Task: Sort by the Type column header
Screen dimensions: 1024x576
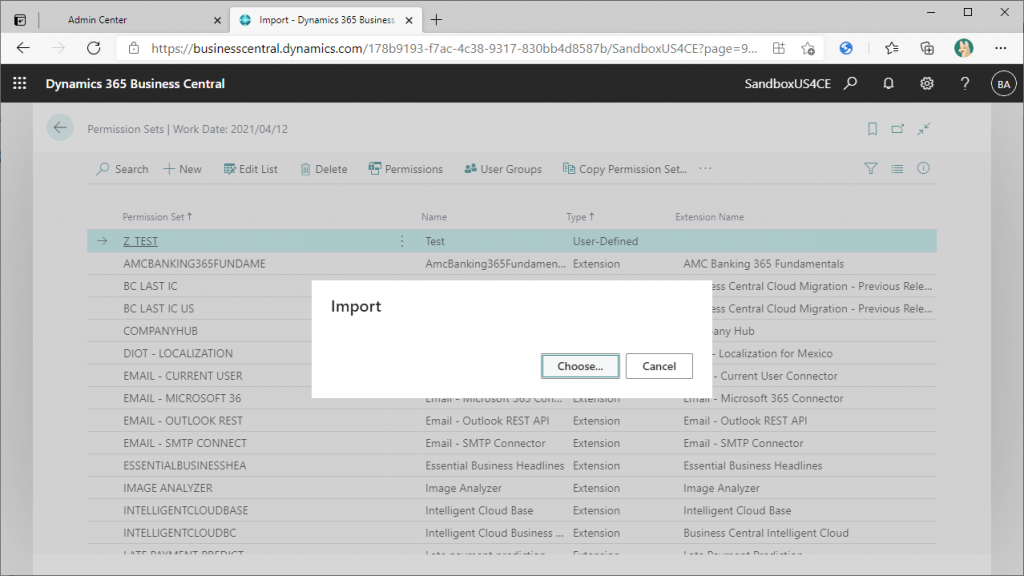Action: (x=580, y=217)
